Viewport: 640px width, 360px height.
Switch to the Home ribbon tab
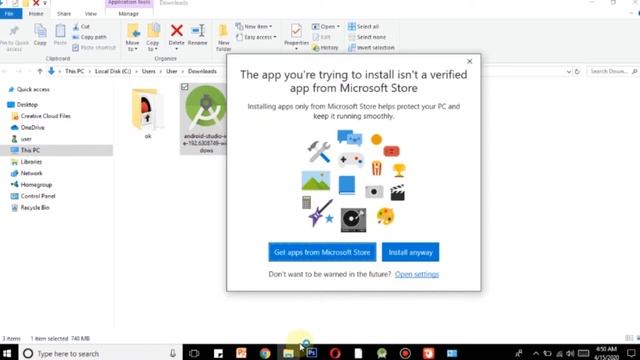[x=36, y=13]
